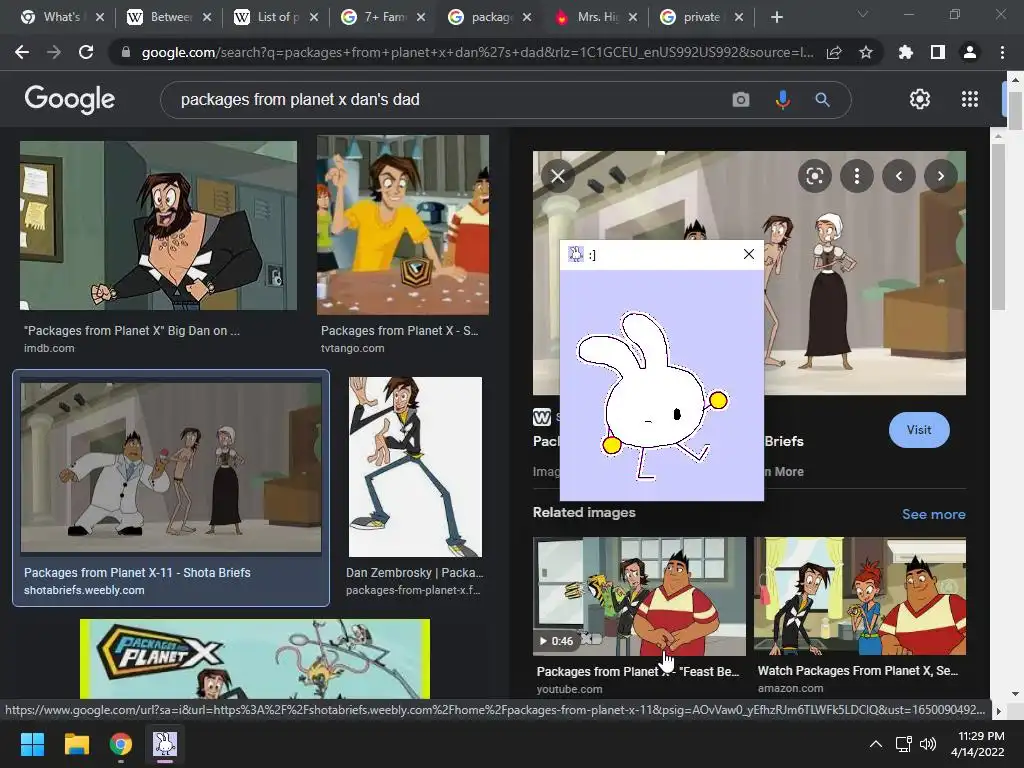This screenshot has width=1024, height=768.
Task: Click the lock icon in the address bar
Action: point(126,52)
